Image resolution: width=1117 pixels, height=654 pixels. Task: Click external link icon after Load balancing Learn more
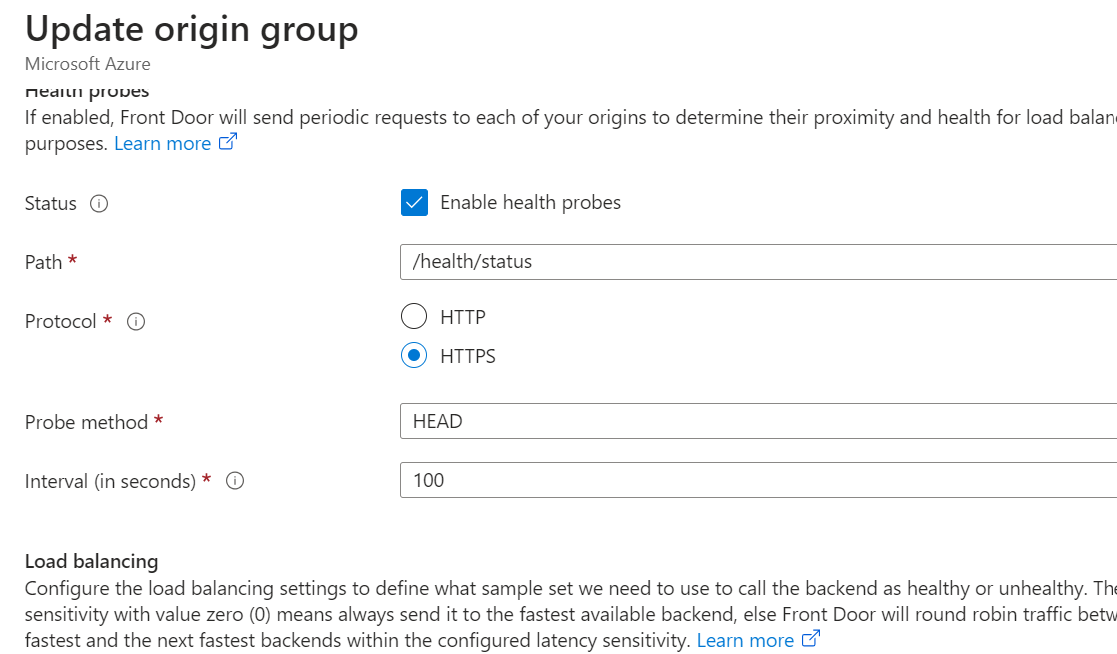[x=811, y=639]
